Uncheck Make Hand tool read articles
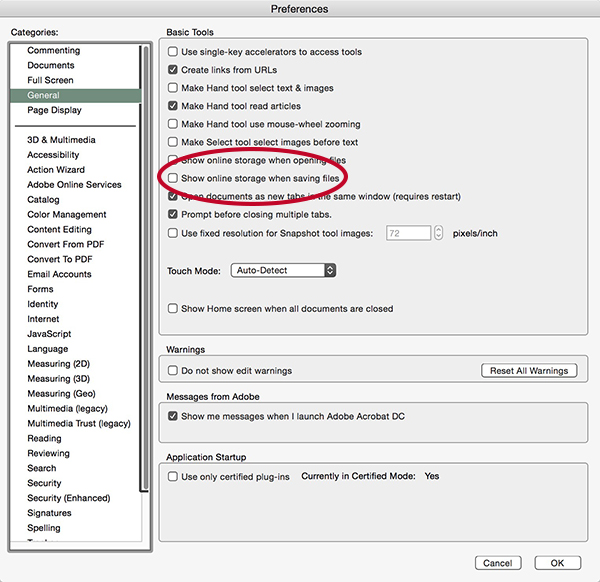The width and height of the screenshot is (600, 582). pos(173,106)
